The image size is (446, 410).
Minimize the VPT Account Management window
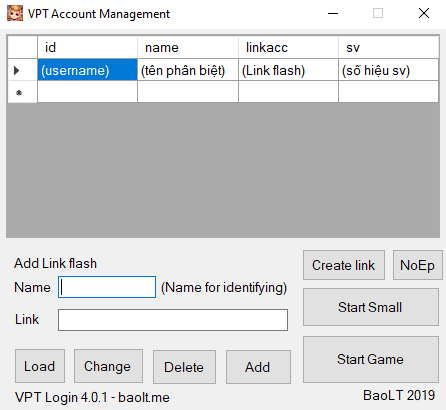333,13
